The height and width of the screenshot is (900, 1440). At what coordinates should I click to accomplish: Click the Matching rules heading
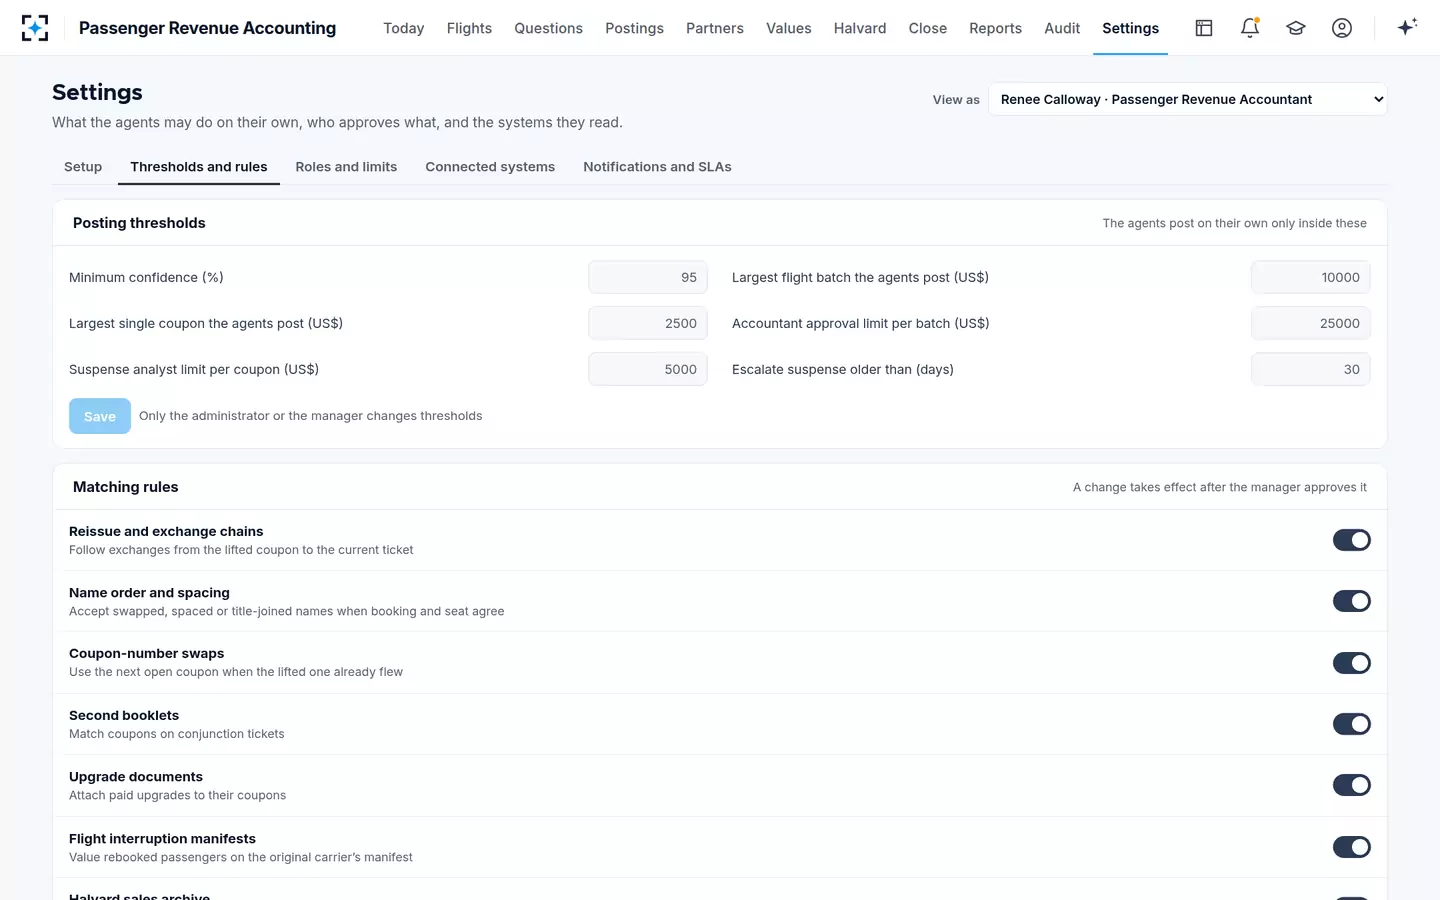[126, 487]
